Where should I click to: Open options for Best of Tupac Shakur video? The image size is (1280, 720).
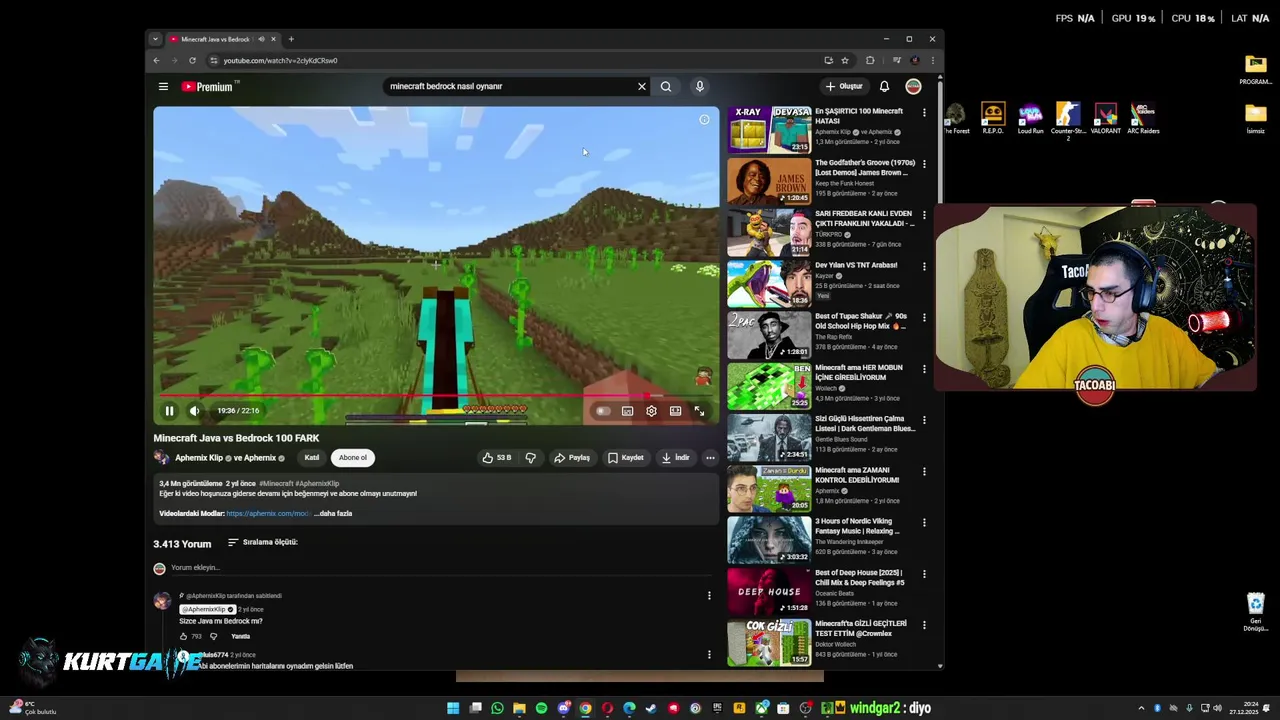click(x=924, y=317)
